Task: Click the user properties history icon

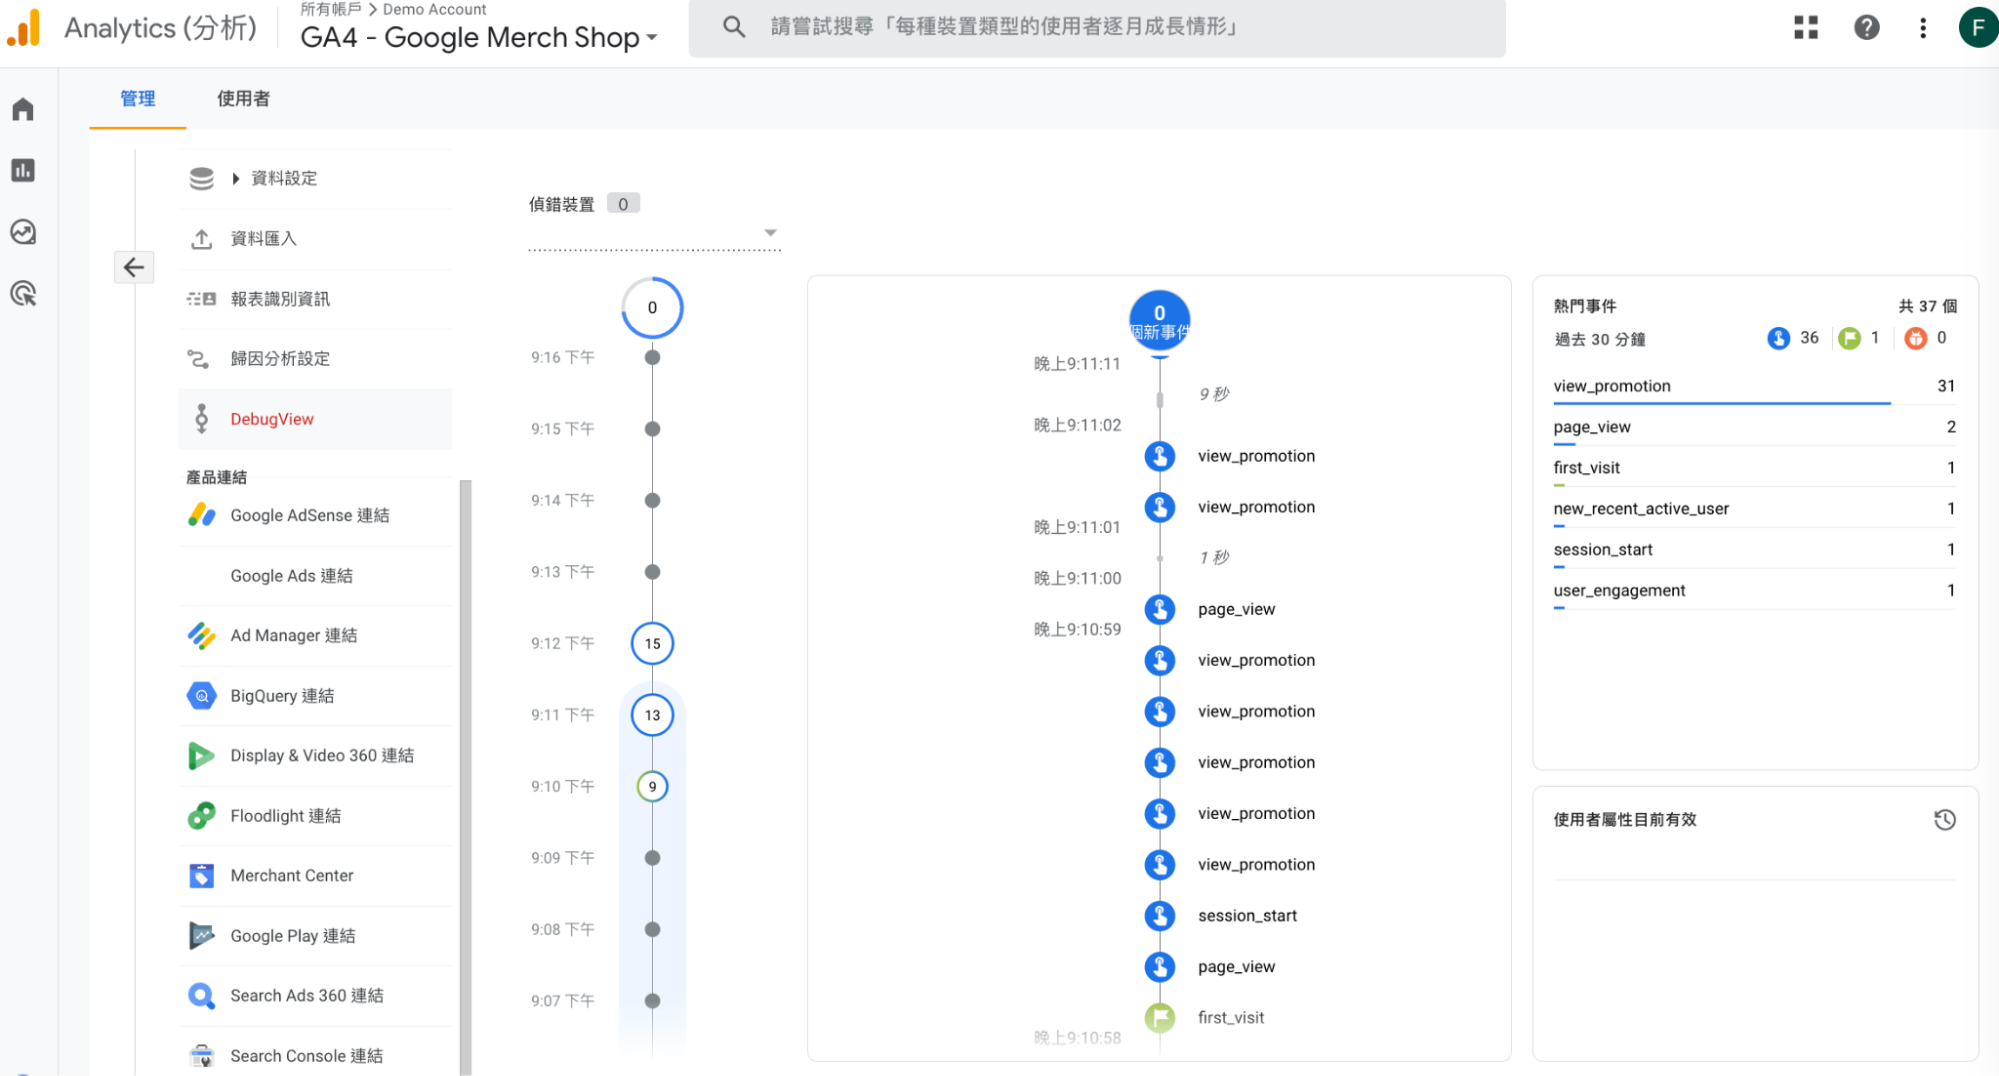Action: (1944, 820)
